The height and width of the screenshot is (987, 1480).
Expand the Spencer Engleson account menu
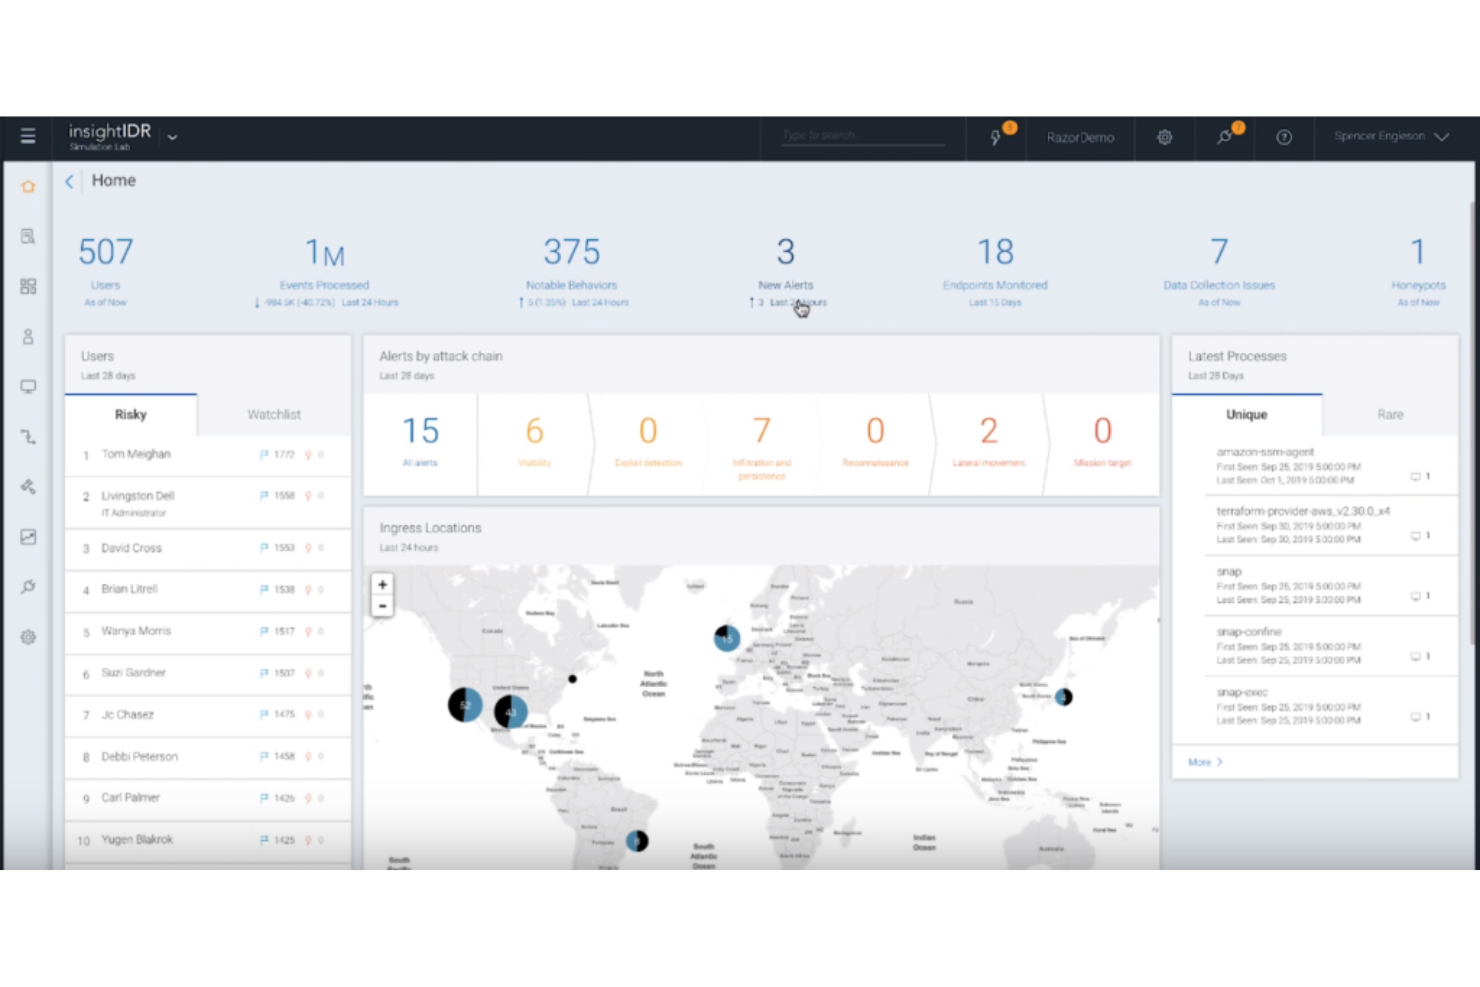point(1392,136)
